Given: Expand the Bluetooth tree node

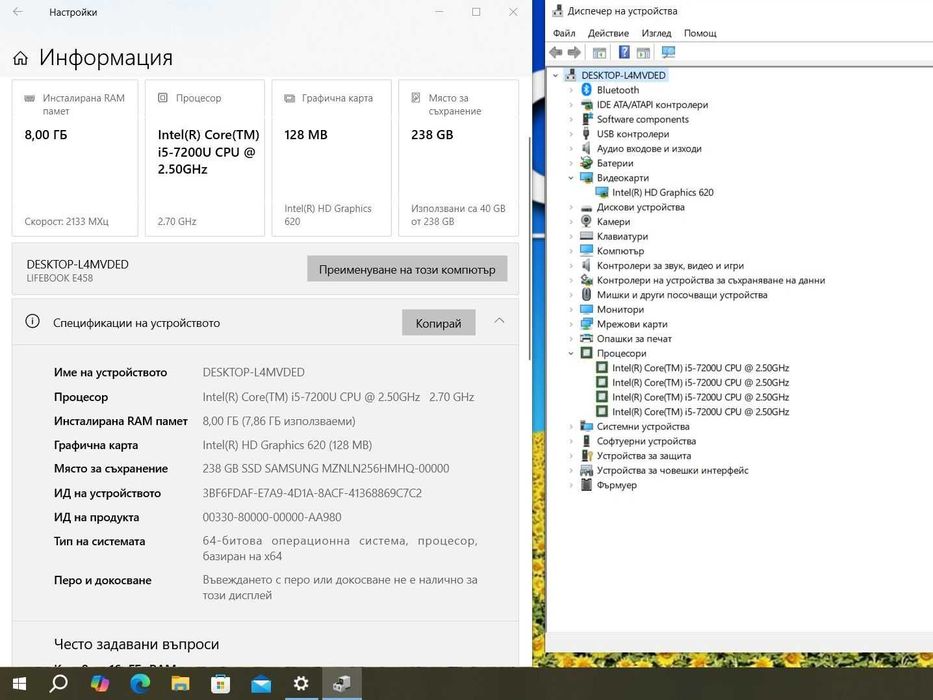Looking at the screenshot, I should click(x=571, y=90).
